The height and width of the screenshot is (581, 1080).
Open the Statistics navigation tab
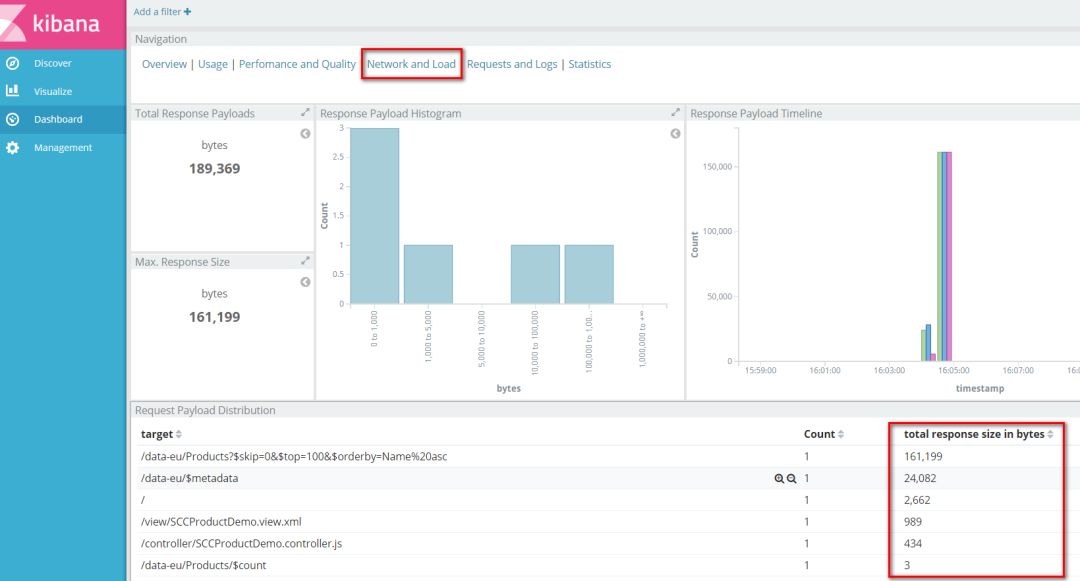click(x=589, y=63)
